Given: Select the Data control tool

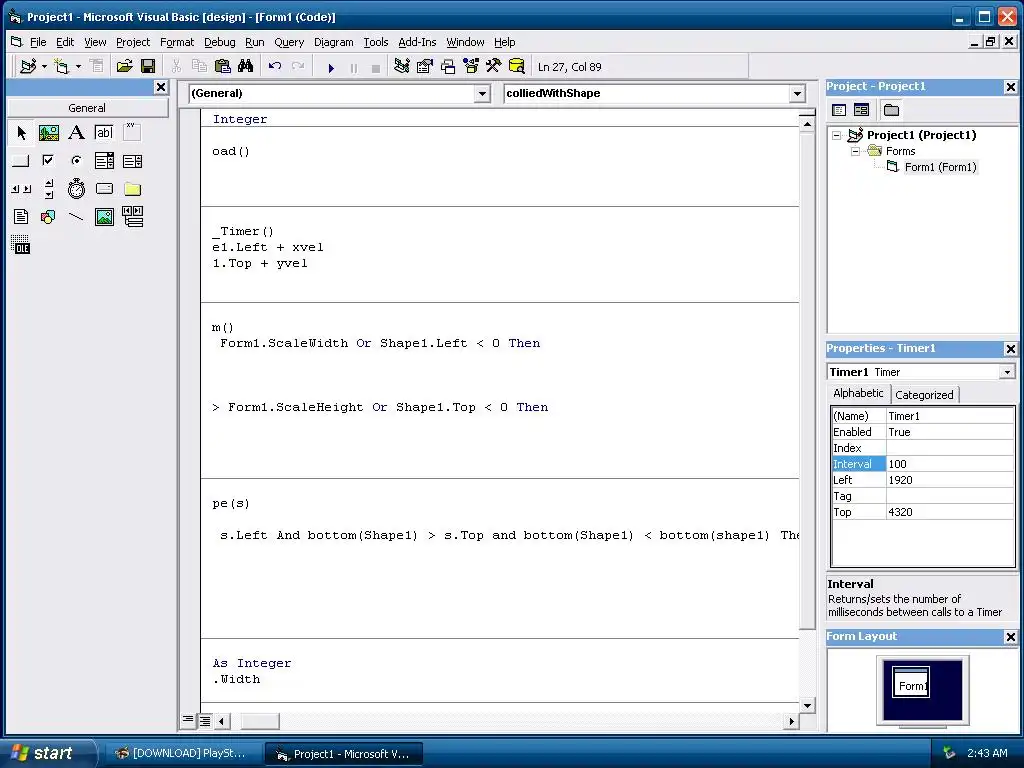Looking at the screenshot, I should 133,217.
